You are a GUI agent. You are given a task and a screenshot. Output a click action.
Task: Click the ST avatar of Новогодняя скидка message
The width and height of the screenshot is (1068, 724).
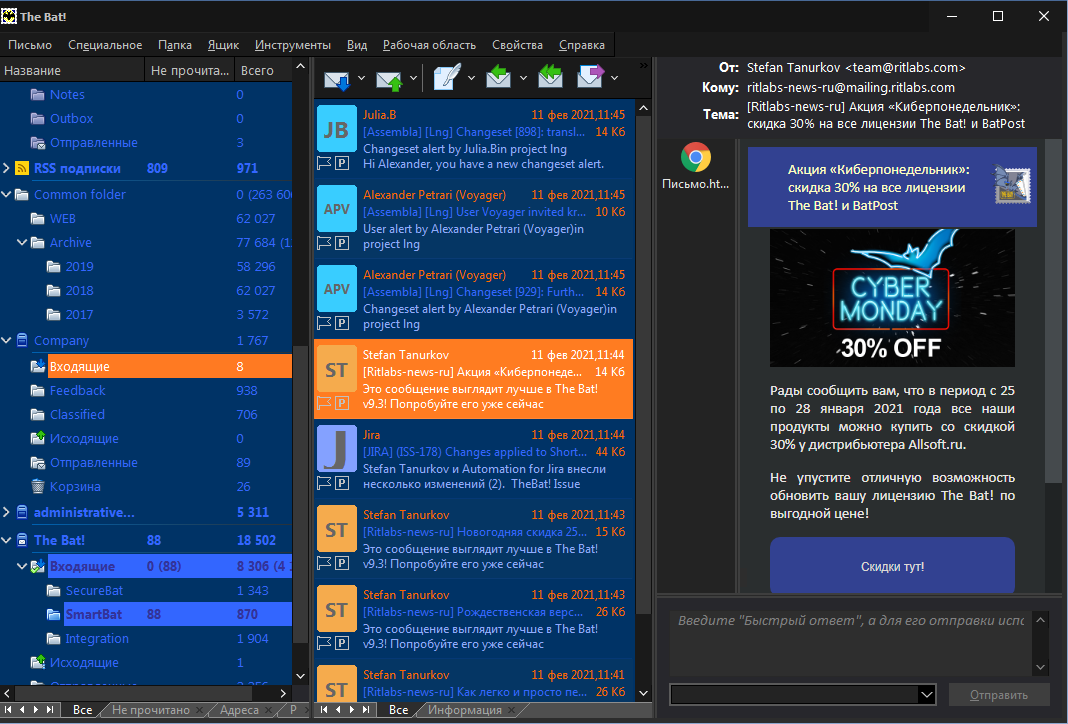(x=336, y=529)
